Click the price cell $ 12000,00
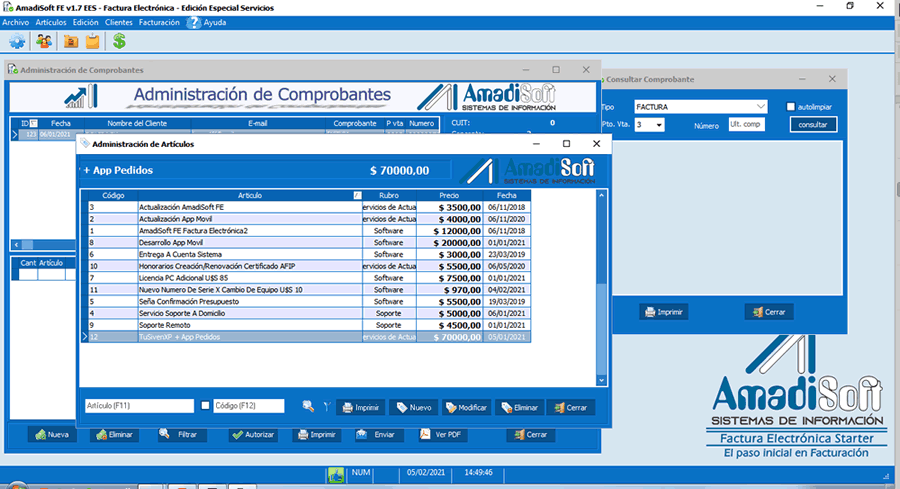The width and height of the screenshot is (900, 489). (449, 231)
